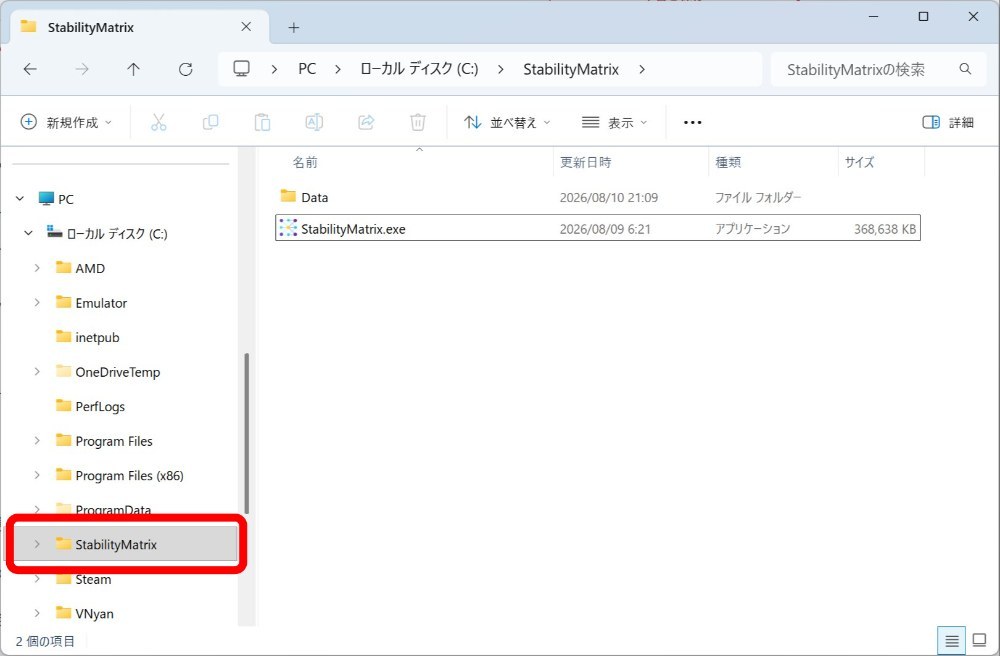Image resolution: width=1000 pixels, height=656 pixels.
Task: Expand the AMD folder node
Action: click(37, 268)
